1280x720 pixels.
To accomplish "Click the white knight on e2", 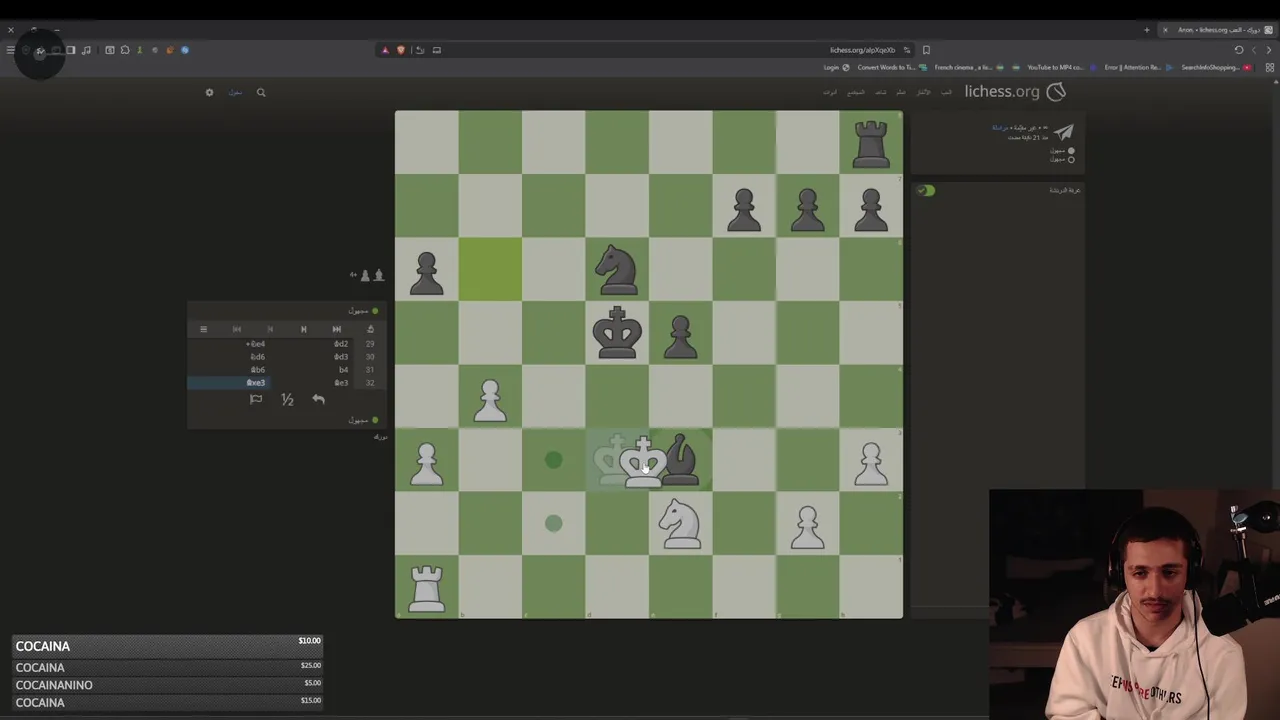I will point(681,523).
